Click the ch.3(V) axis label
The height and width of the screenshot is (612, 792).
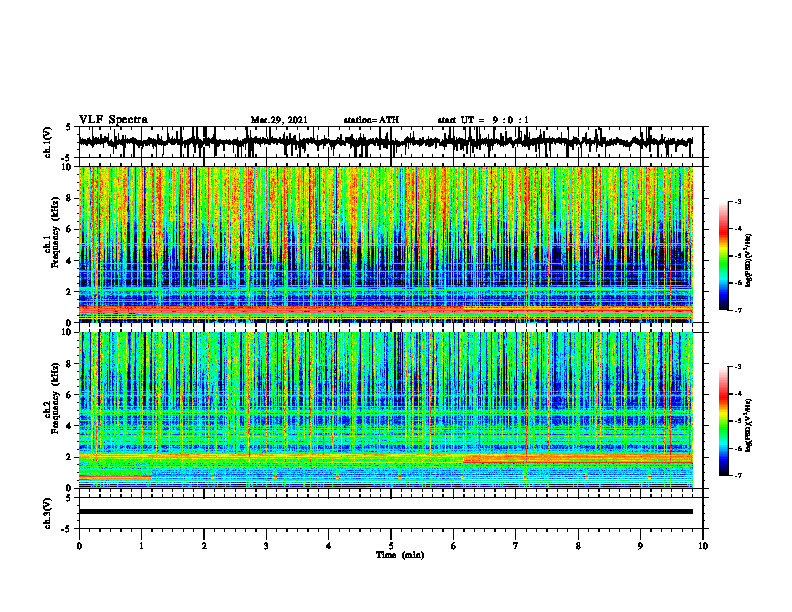coord(48,513)
